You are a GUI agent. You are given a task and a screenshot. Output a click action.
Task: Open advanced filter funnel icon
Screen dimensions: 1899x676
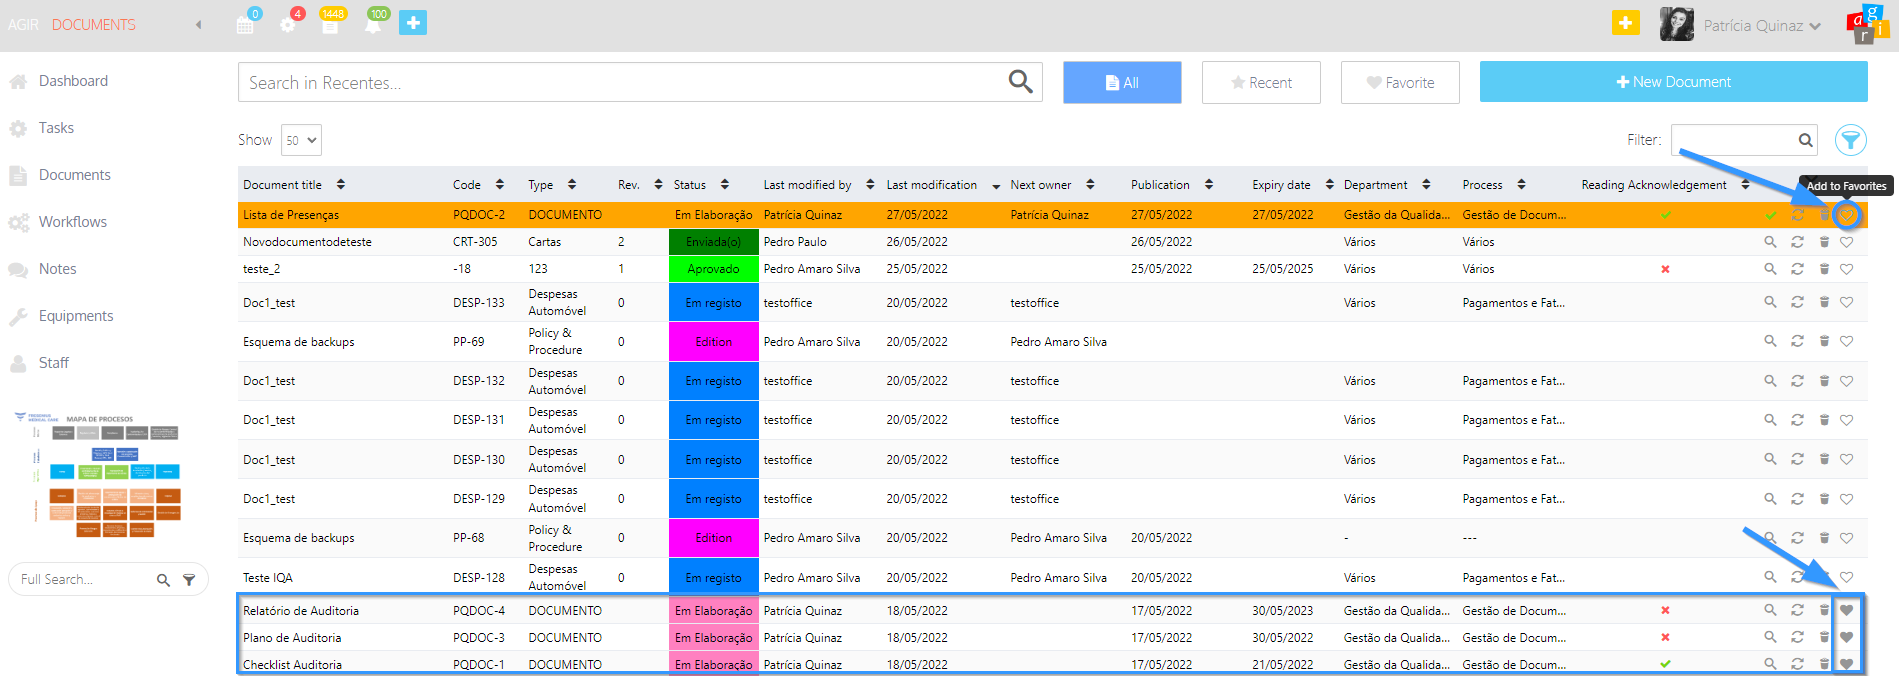point(1851,140)
